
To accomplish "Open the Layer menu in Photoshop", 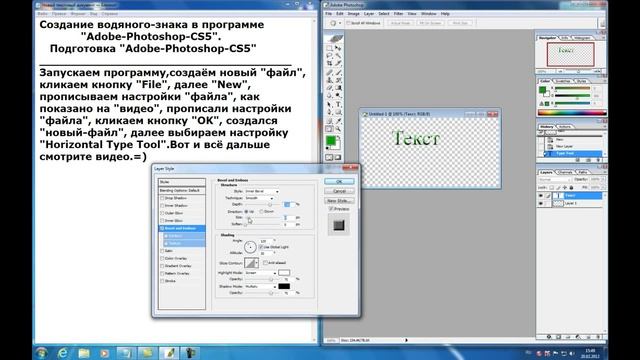I will pyautogui.click(x=369, y=14).
